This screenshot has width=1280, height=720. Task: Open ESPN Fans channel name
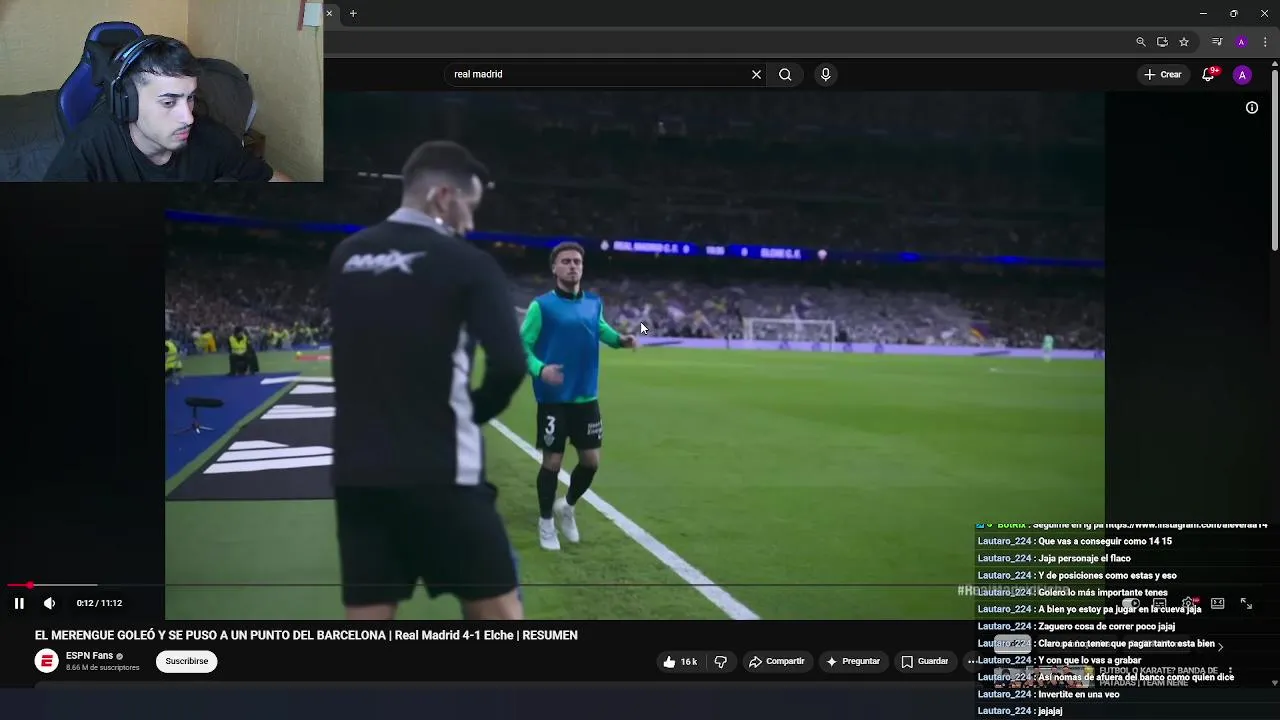[x=89, y=656]
